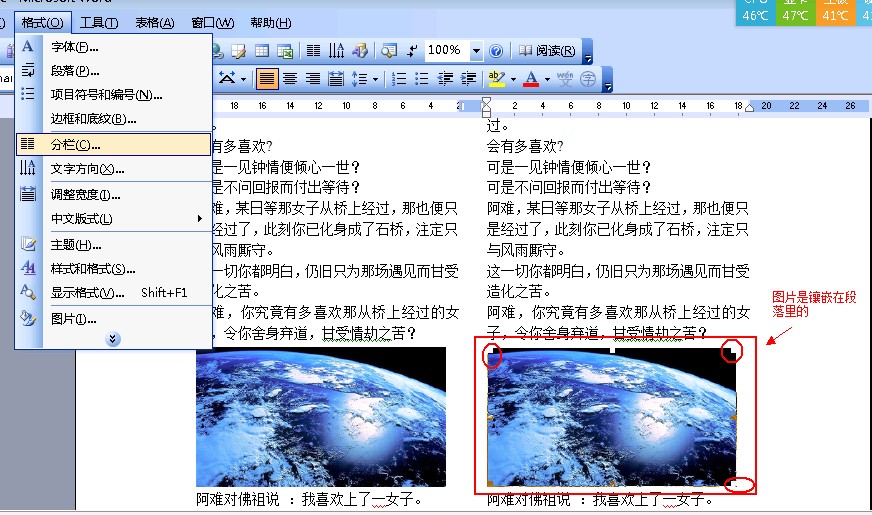Click the 100% zoom field
Screen dimensions: 872x515
click(x=447, y=51)
